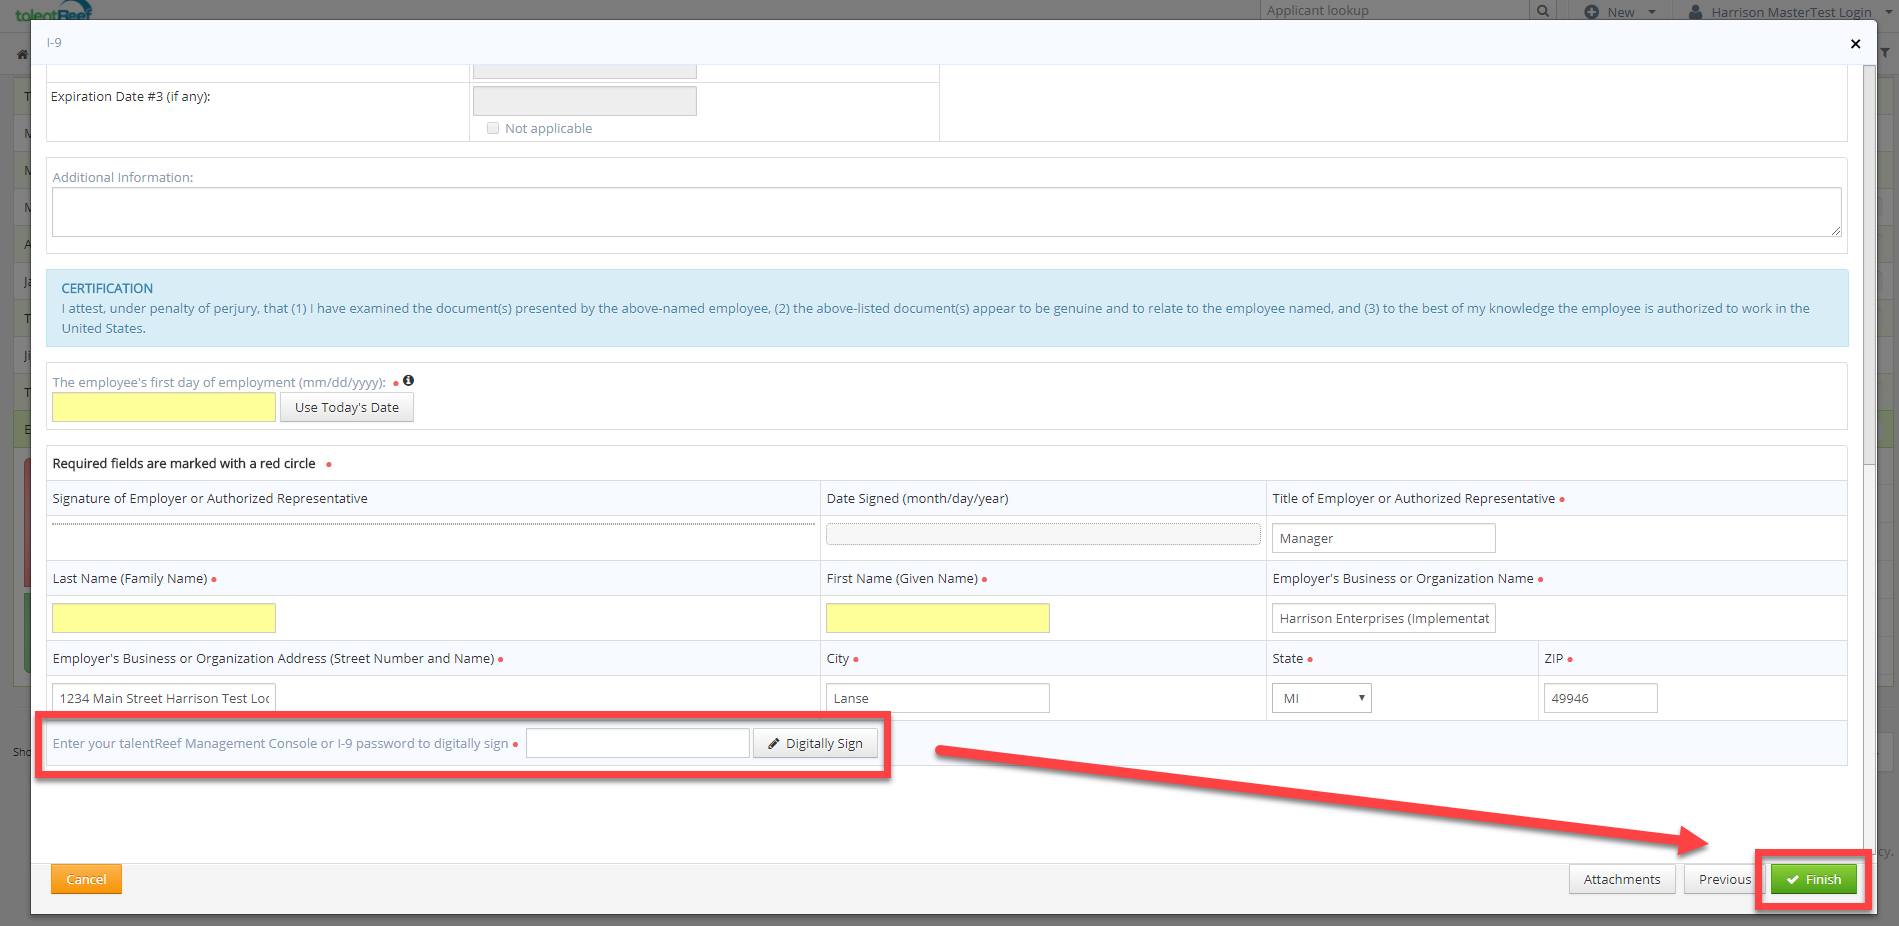Click the I-9 password input field
The height and width of the screenshot is (926, 1899).
coord(637,743)
